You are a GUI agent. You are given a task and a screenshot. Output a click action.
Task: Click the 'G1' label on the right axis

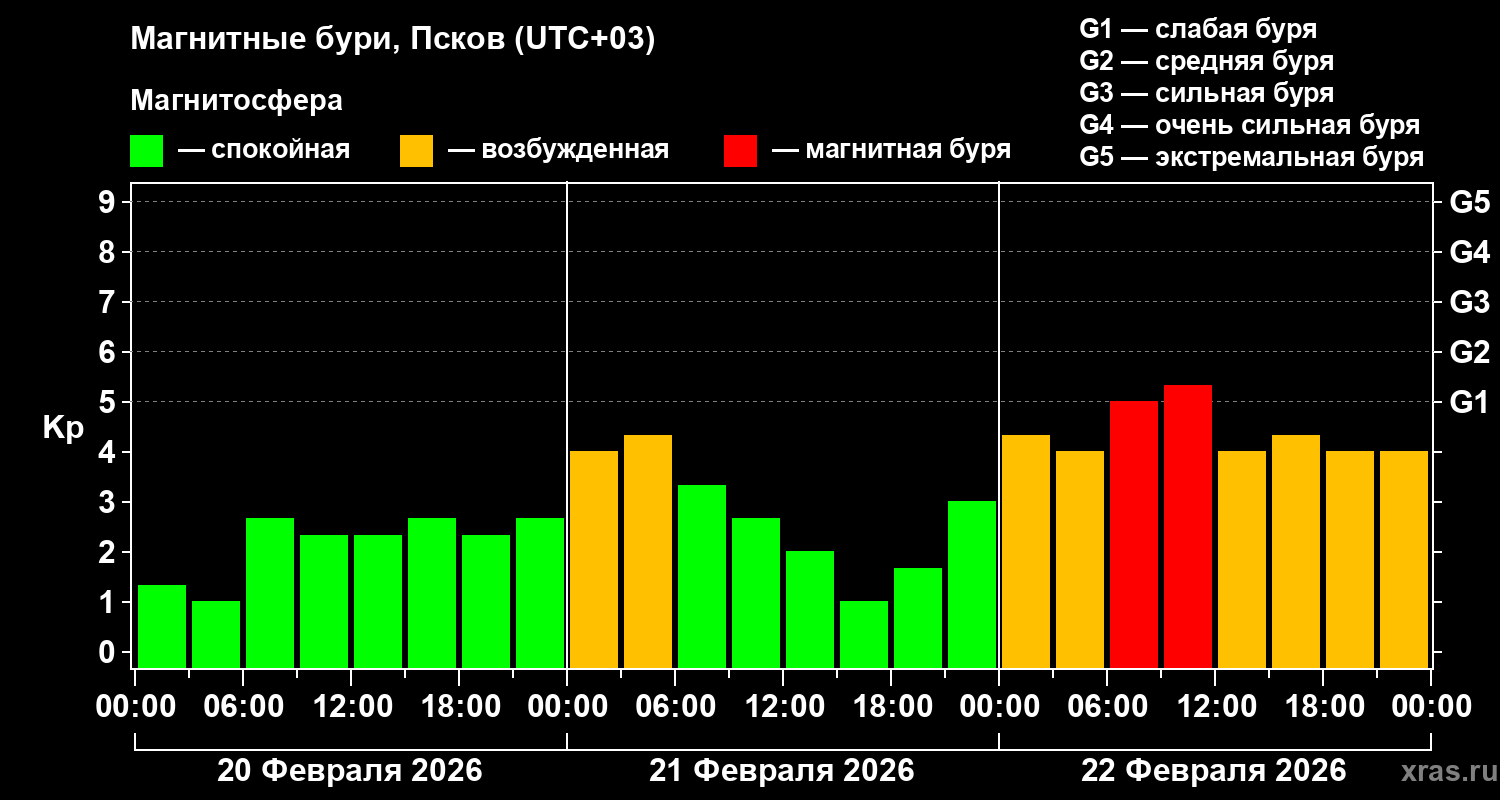1469,402
